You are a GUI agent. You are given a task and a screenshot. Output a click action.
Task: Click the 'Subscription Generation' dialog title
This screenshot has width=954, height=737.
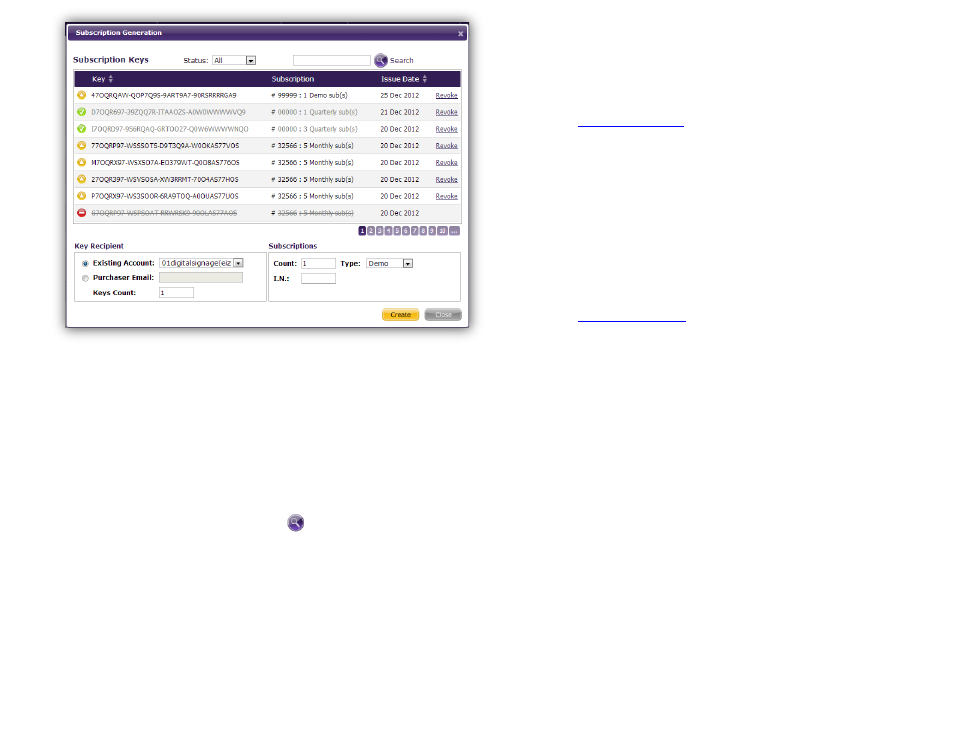coord(119,33)
